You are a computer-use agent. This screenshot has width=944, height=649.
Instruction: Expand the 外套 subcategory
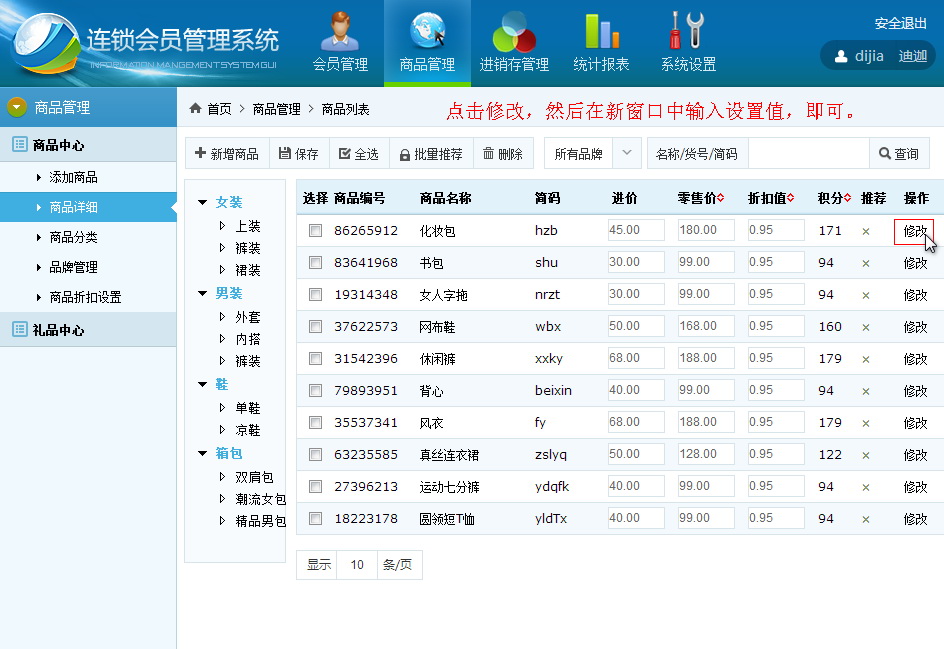point(222,317)
